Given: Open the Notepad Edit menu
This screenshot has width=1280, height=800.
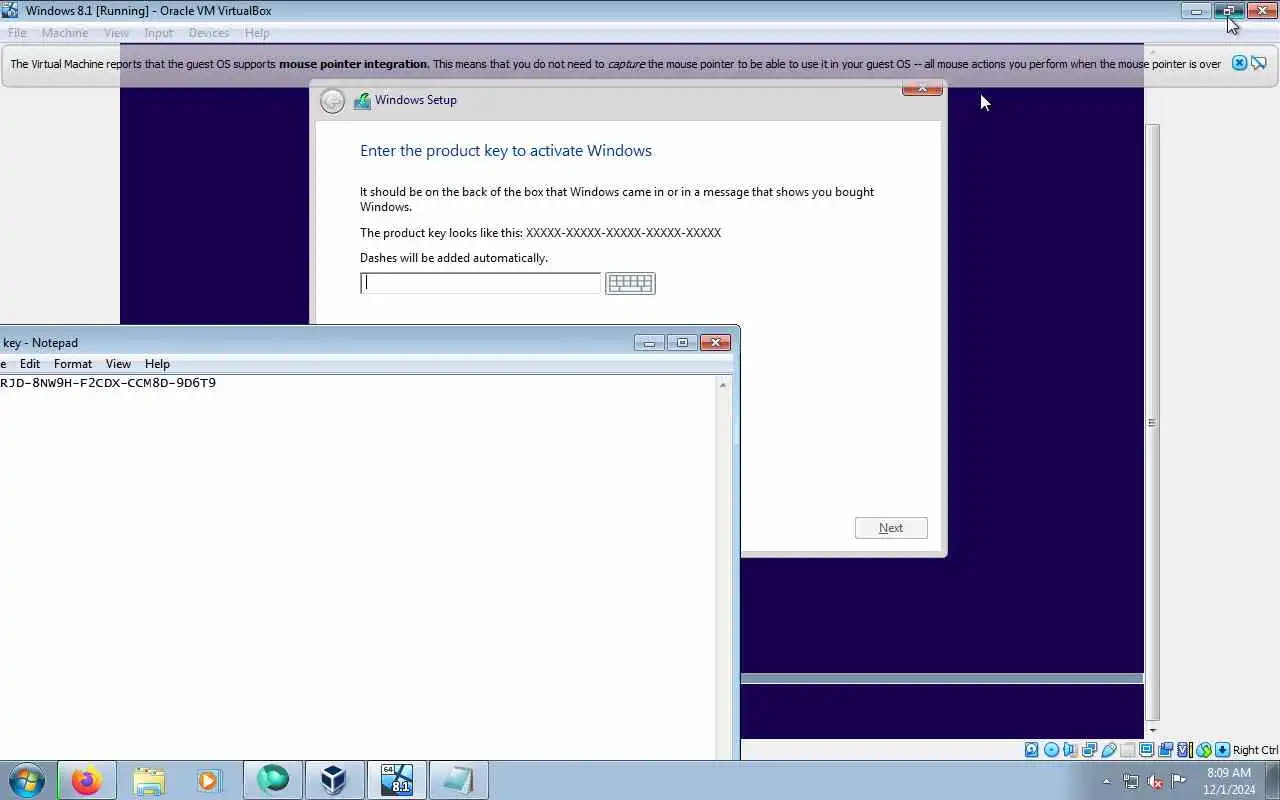Looking at the screenshot, I should 30,364.
